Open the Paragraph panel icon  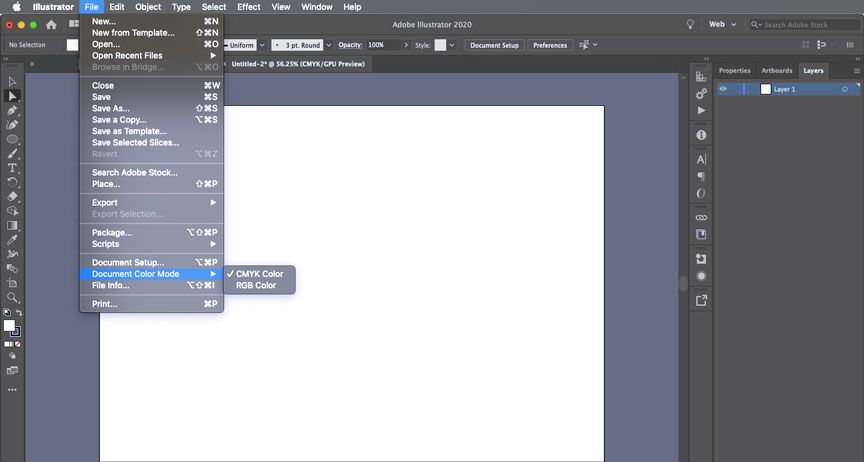(701, 176)
